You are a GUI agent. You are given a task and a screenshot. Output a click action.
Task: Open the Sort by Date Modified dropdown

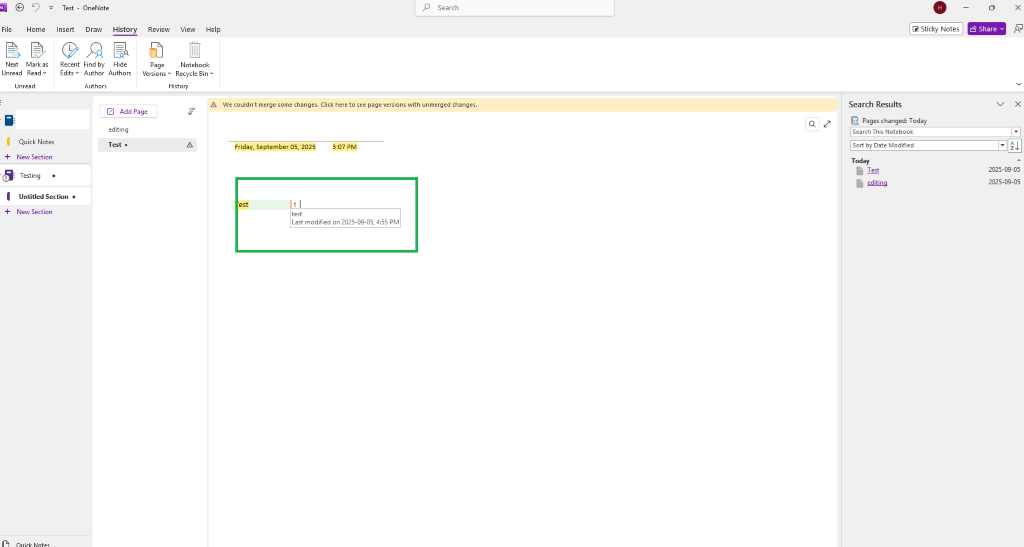(x=1002, y=146)
